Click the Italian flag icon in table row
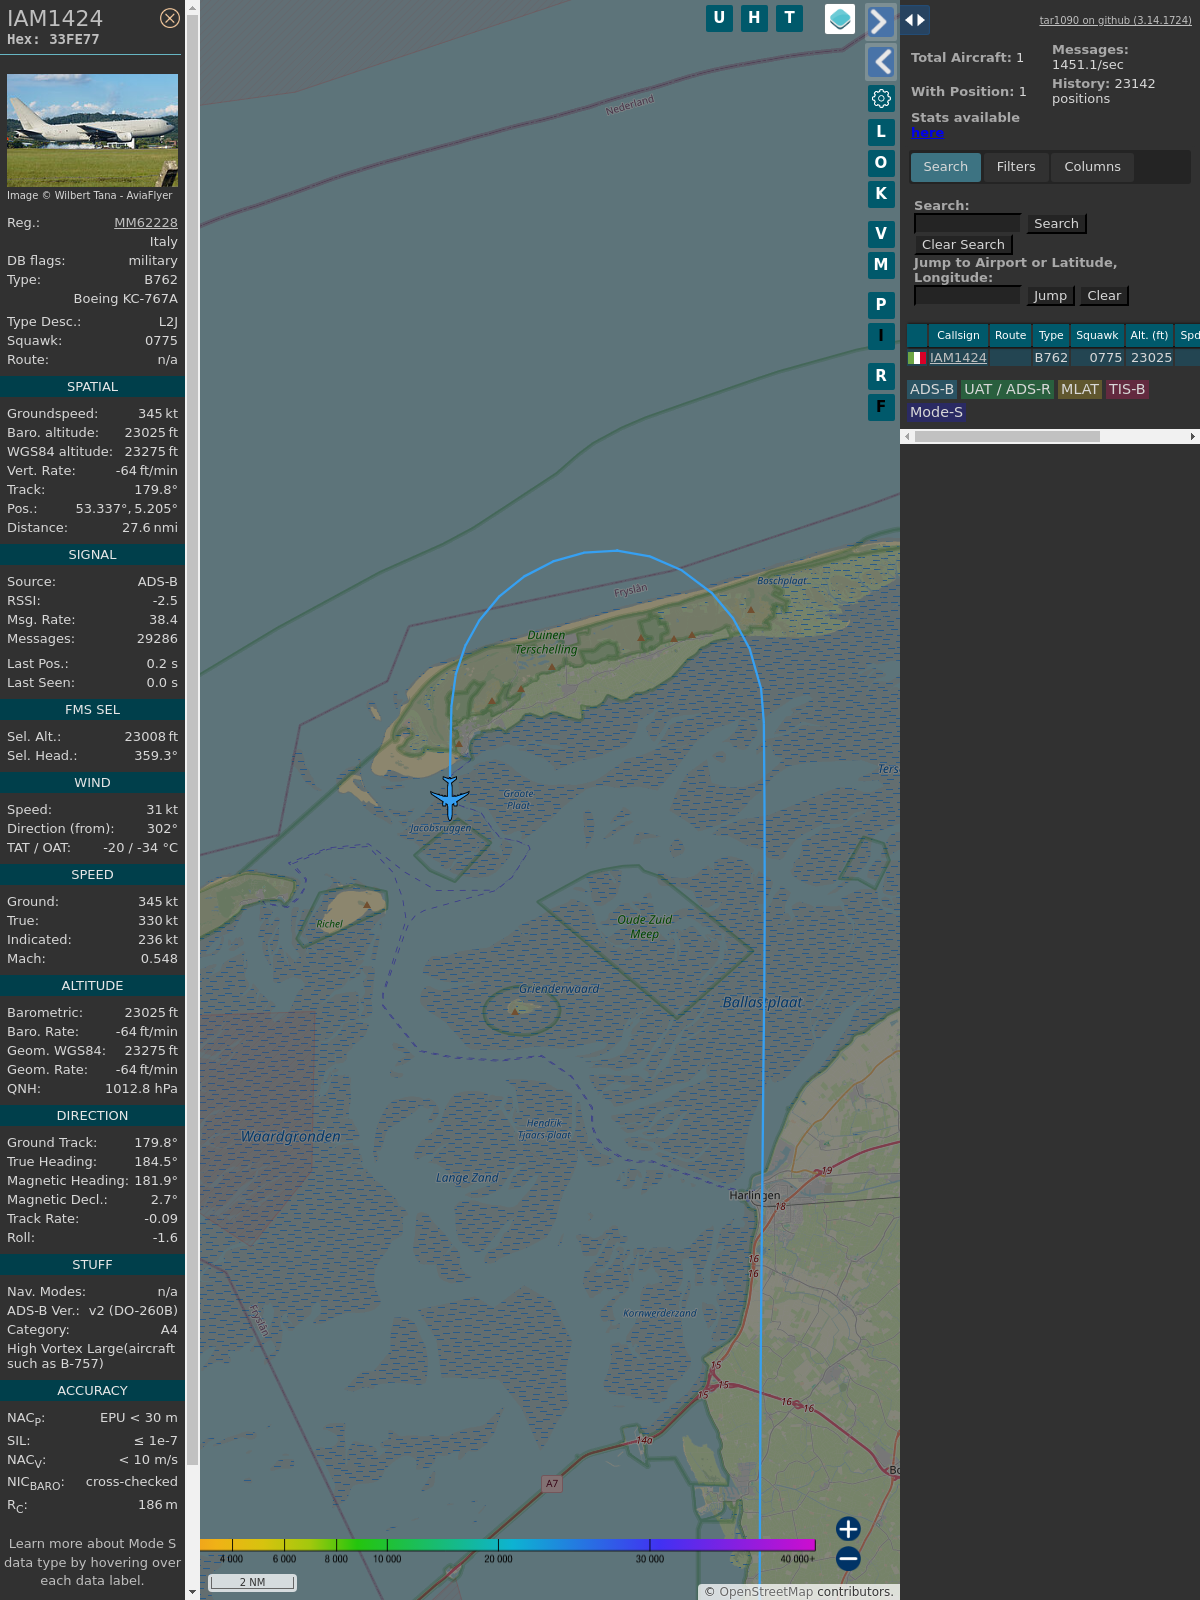This screenshot has width=1200, height=1600. pyautogui.click(x=916, y=358)
